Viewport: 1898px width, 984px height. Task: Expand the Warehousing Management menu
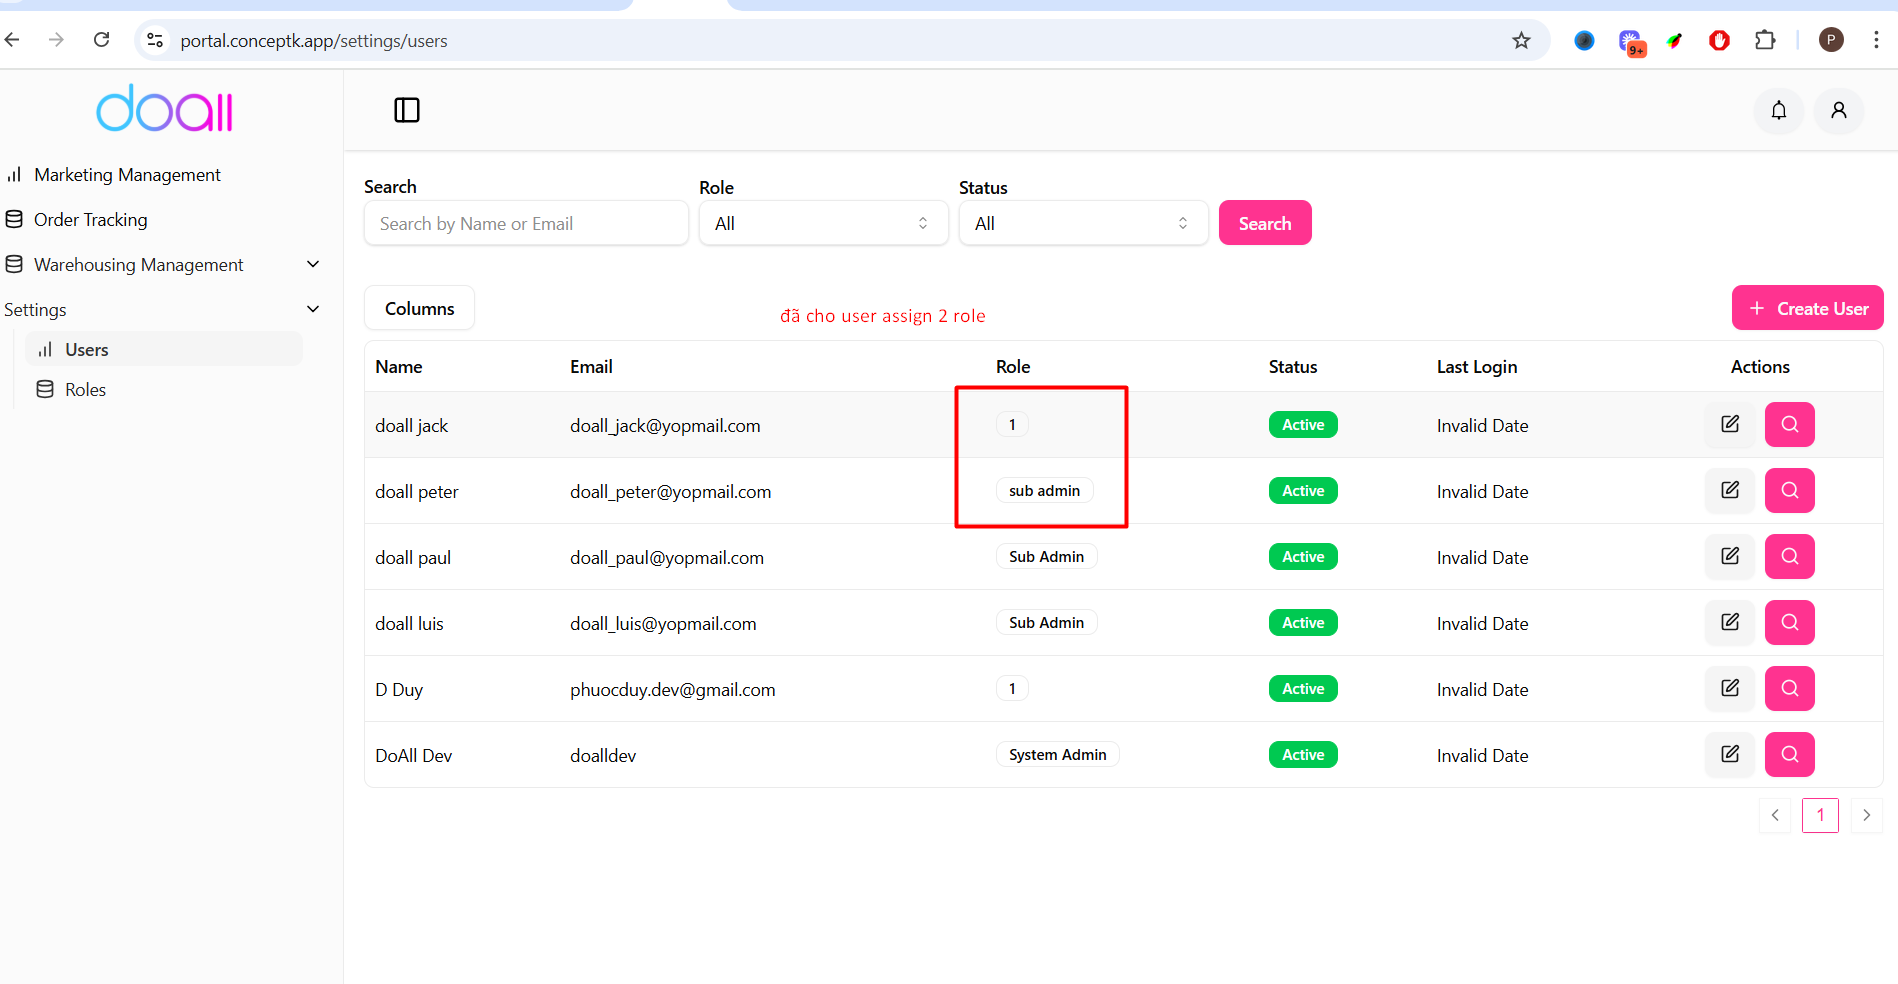coord(313,265)
